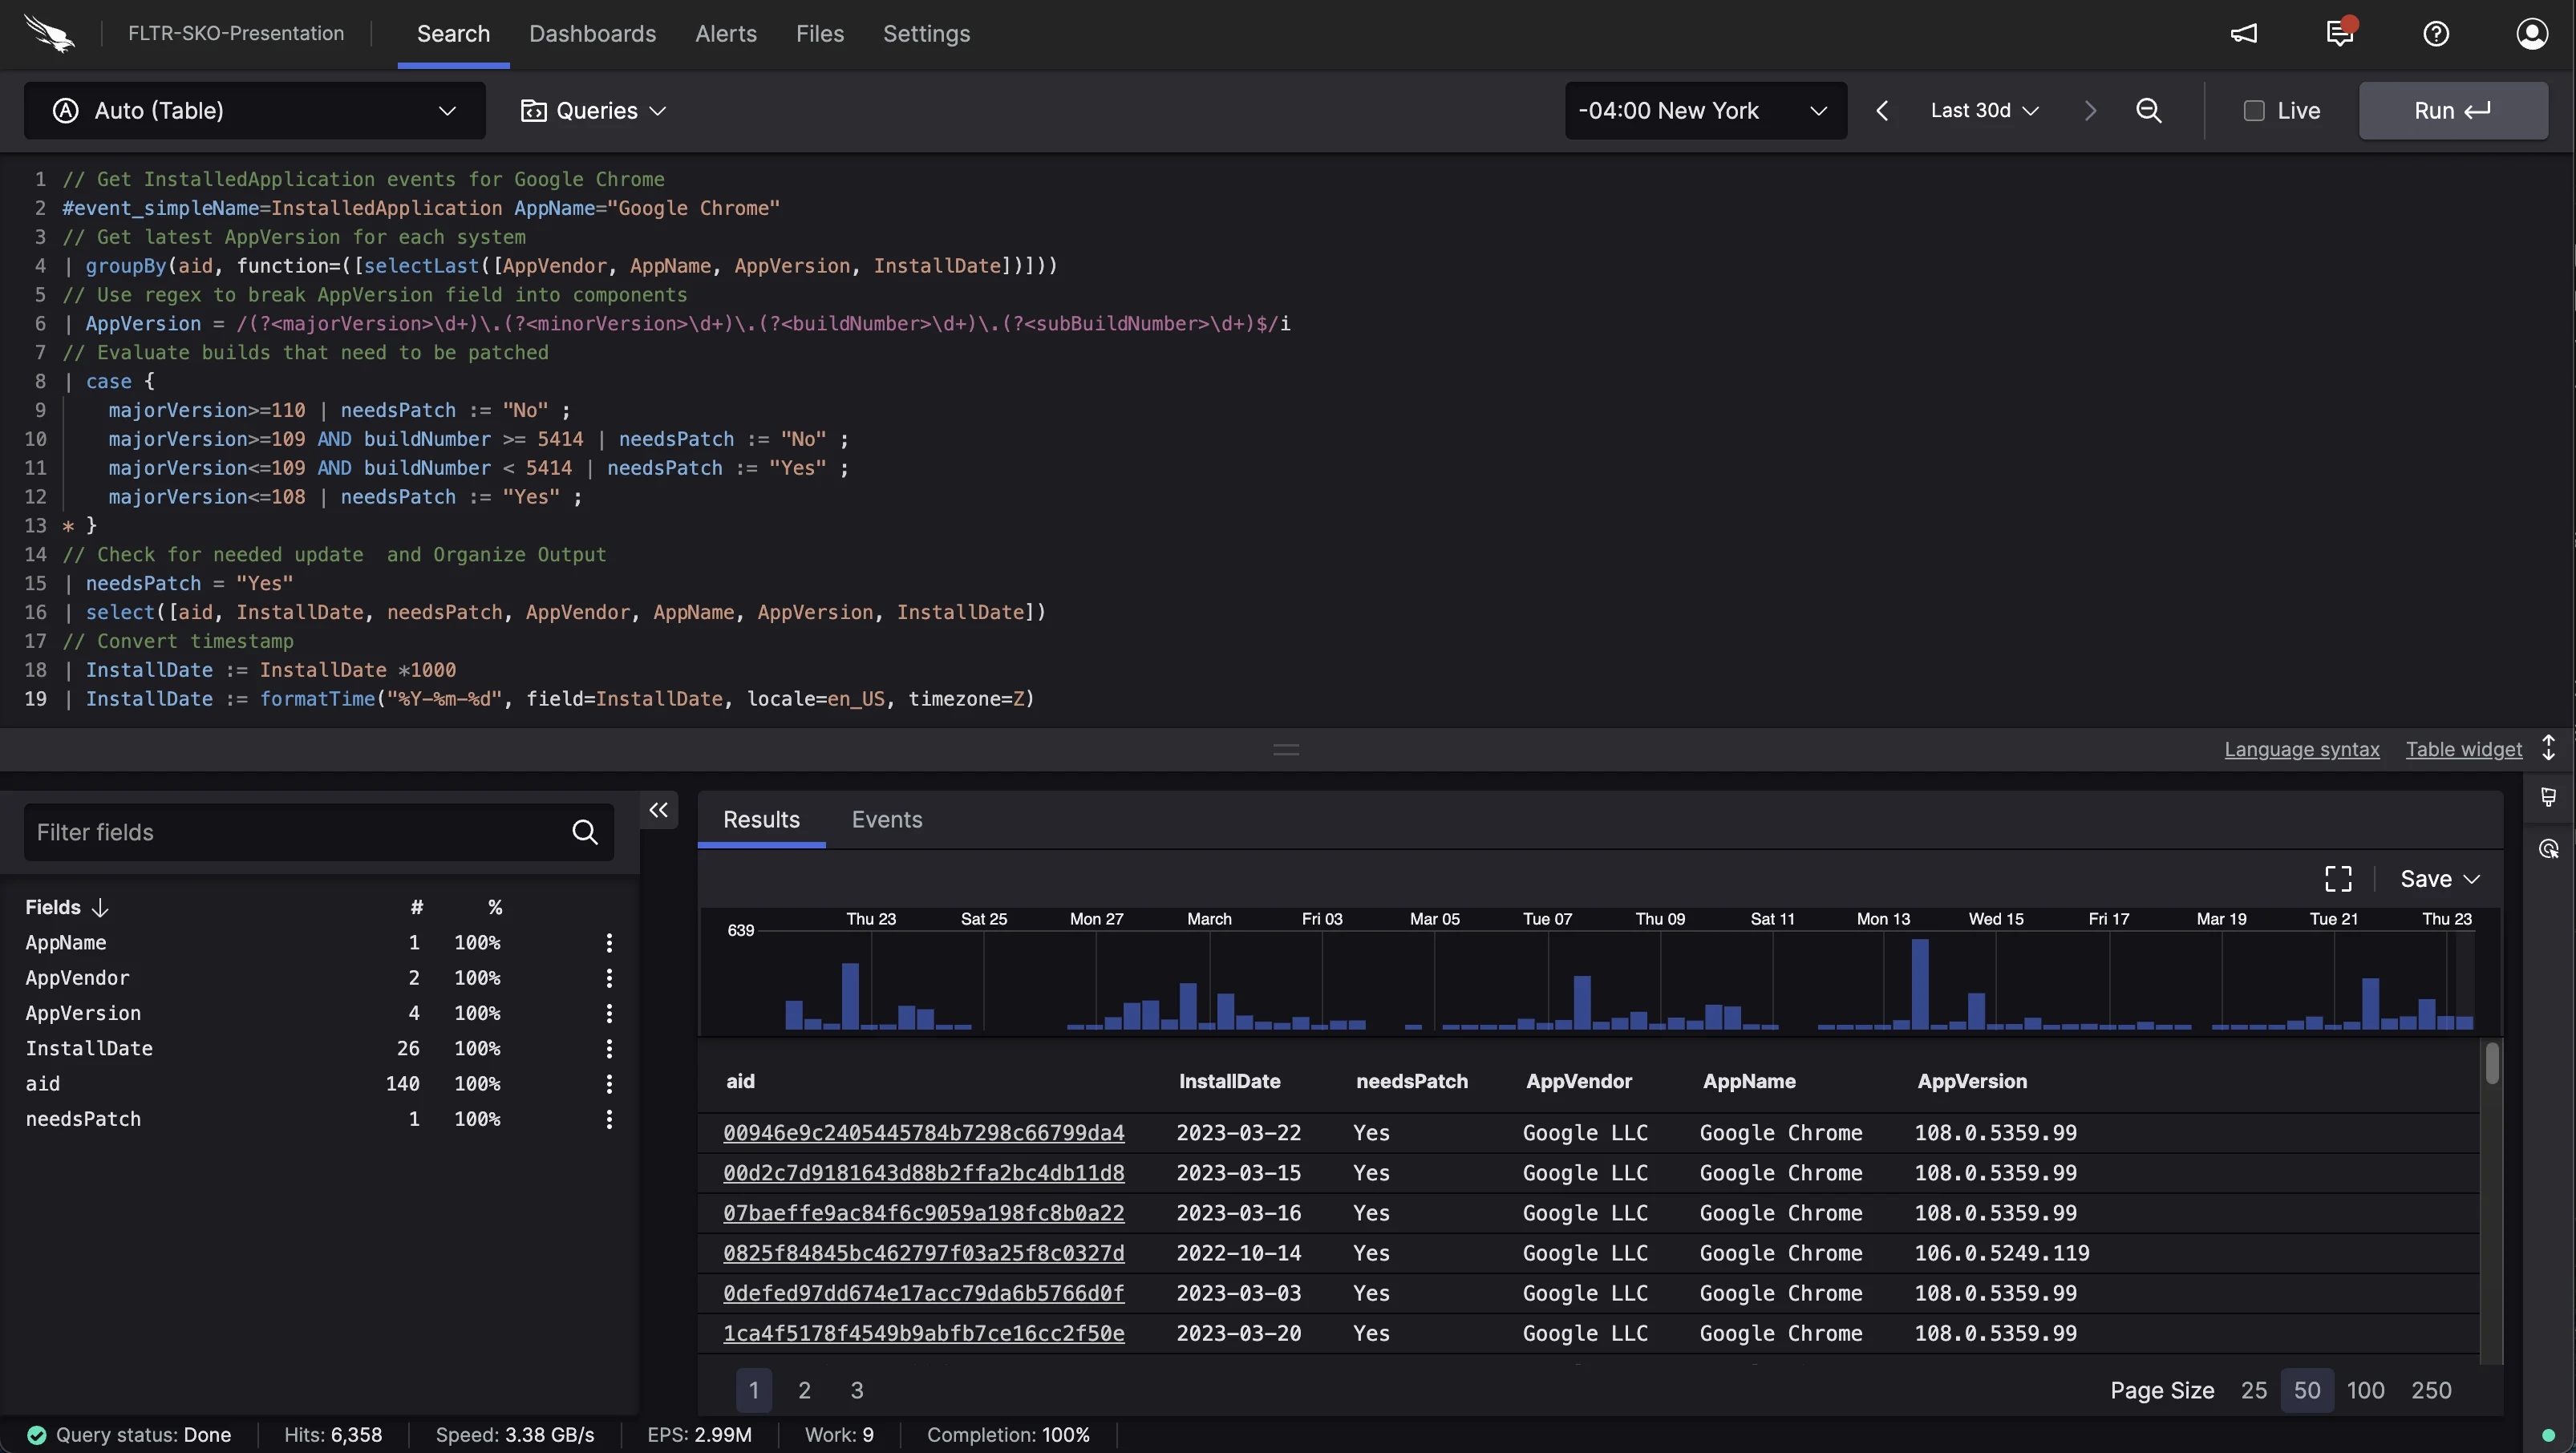The height and width of the screenshot is (1453, 2576).
Task: Collapse the fields panel with double chevron
Action: pos(658,810)
